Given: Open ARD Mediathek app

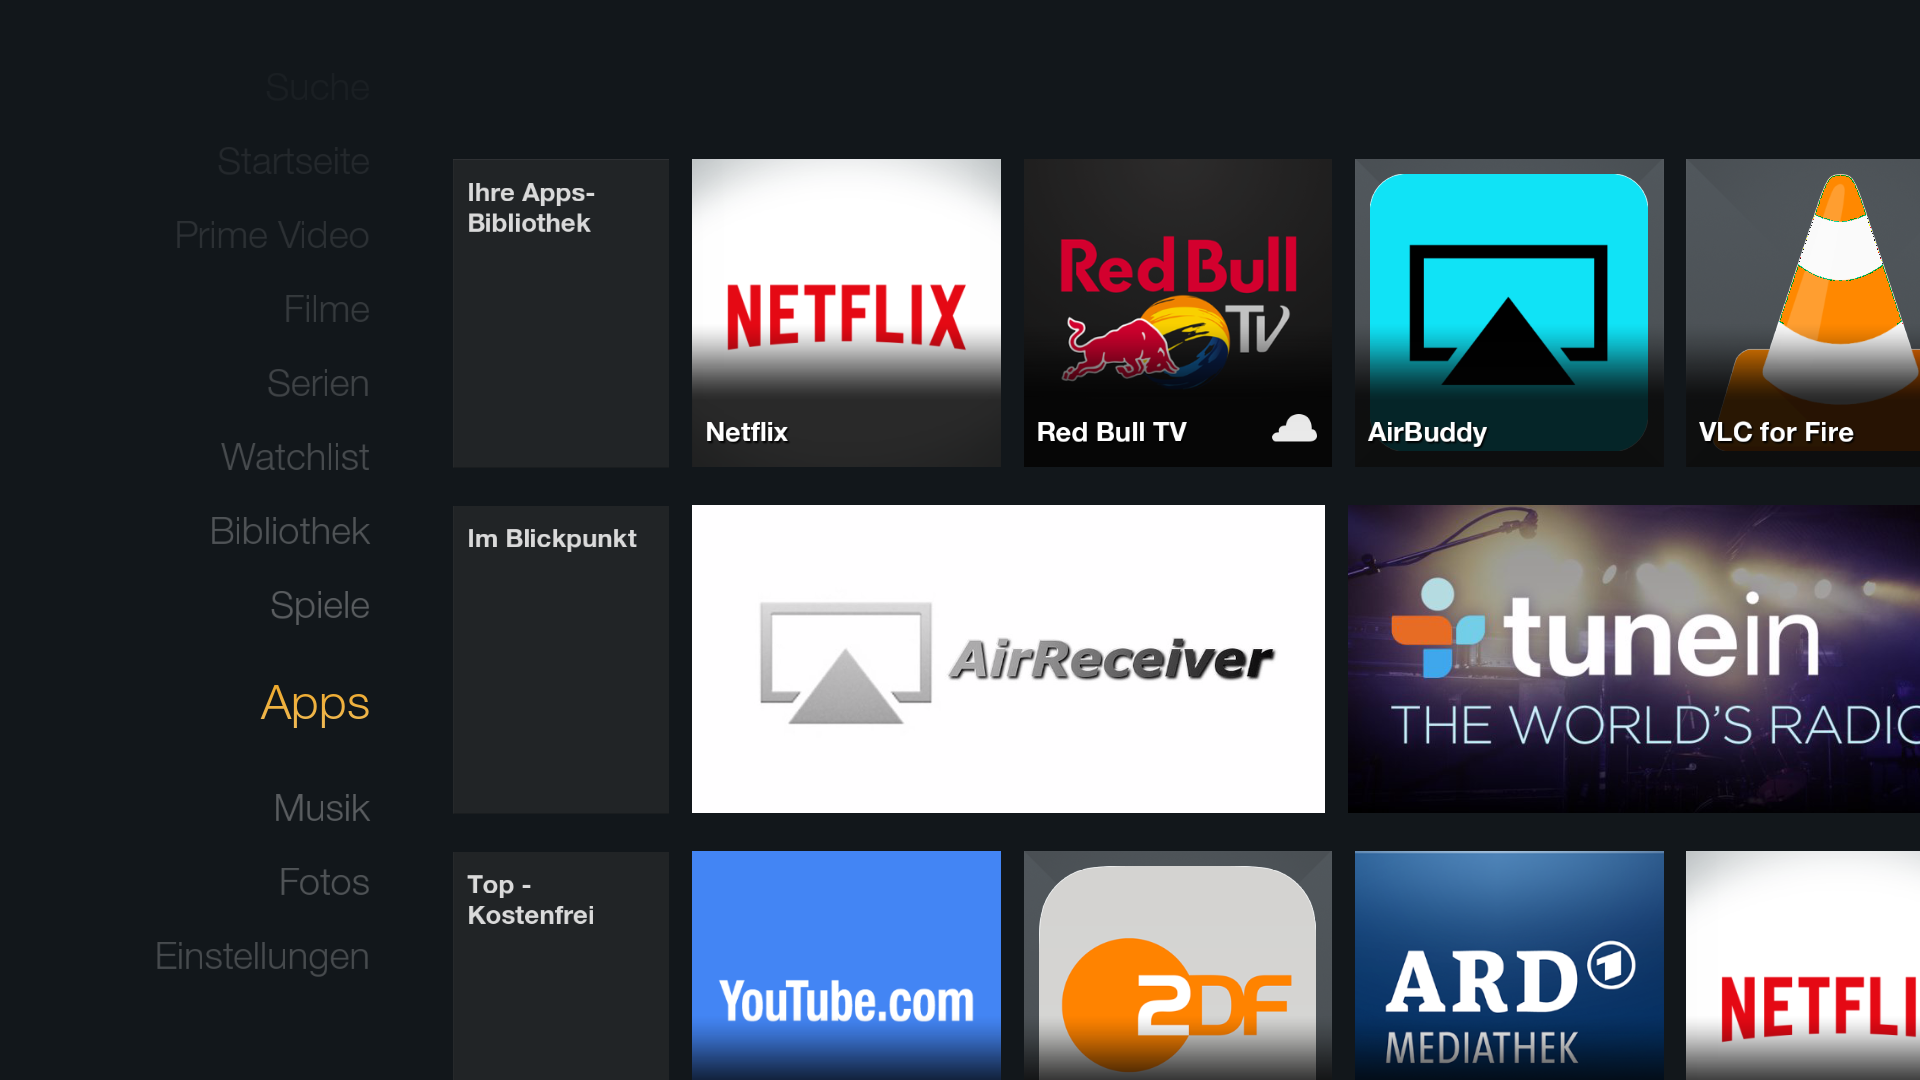Looking at the screenshot, I should click(1509, 965).
